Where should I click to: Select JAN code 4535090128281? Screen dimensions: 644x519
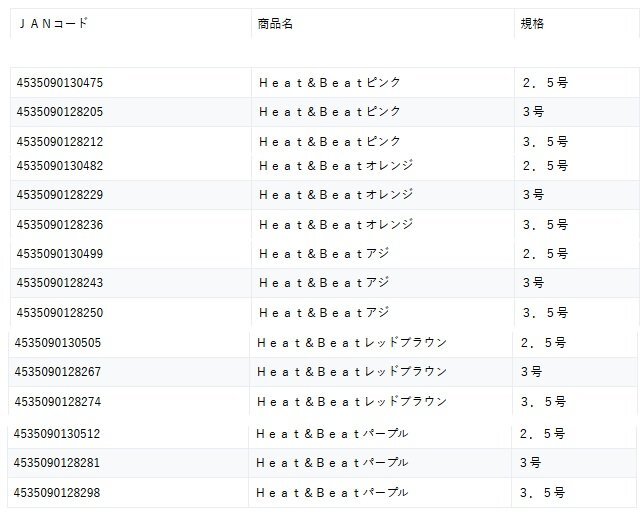coord(57,463)
